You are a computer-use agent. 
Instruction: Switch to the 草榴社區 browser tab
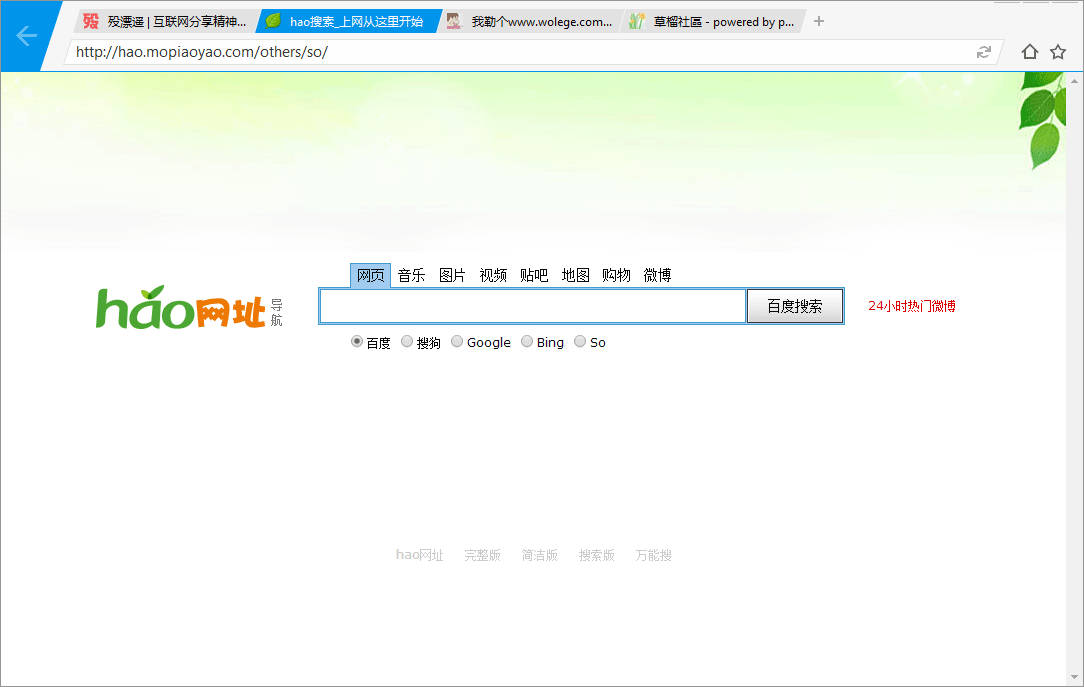[714, 21]
